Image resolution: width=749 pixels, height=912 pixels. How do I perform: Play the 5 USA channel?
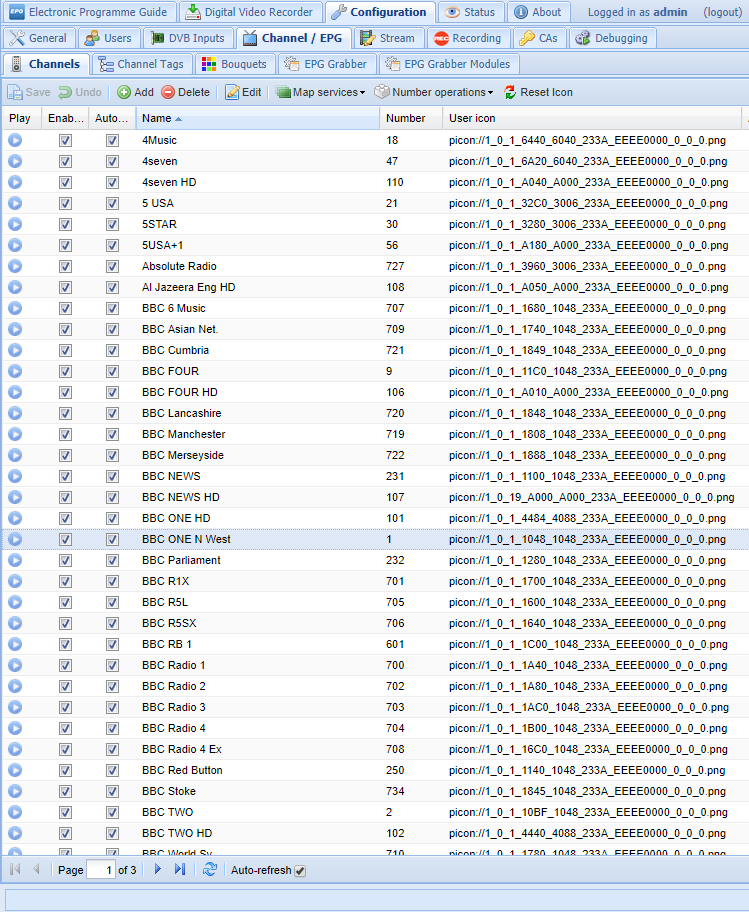pyautogui.click(x=15, y=203)
